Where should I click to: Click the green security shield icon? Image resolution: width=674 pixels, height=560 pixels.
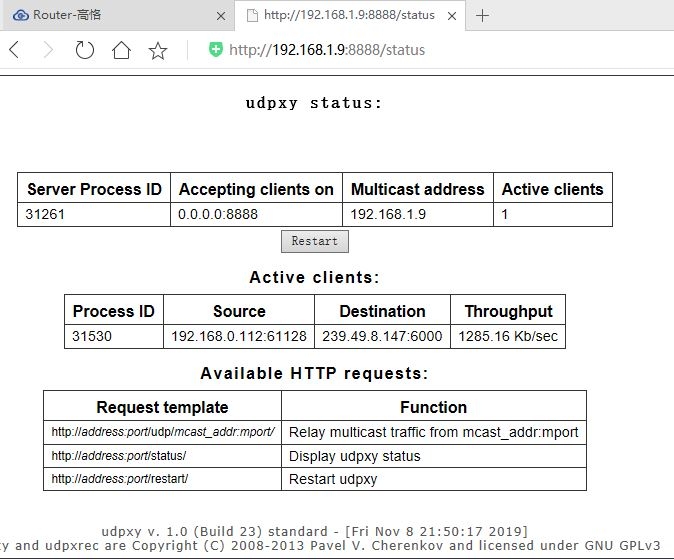216,49
